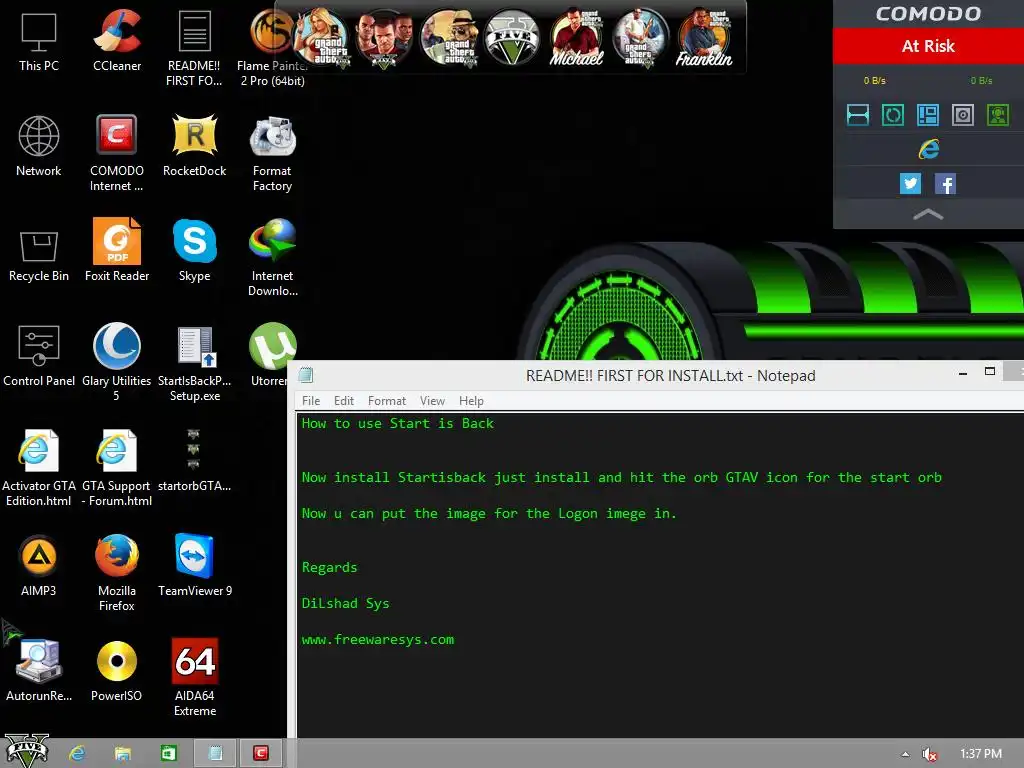Open the startorbGTA... file icon
1024x768 pixels.
point(194,460)
